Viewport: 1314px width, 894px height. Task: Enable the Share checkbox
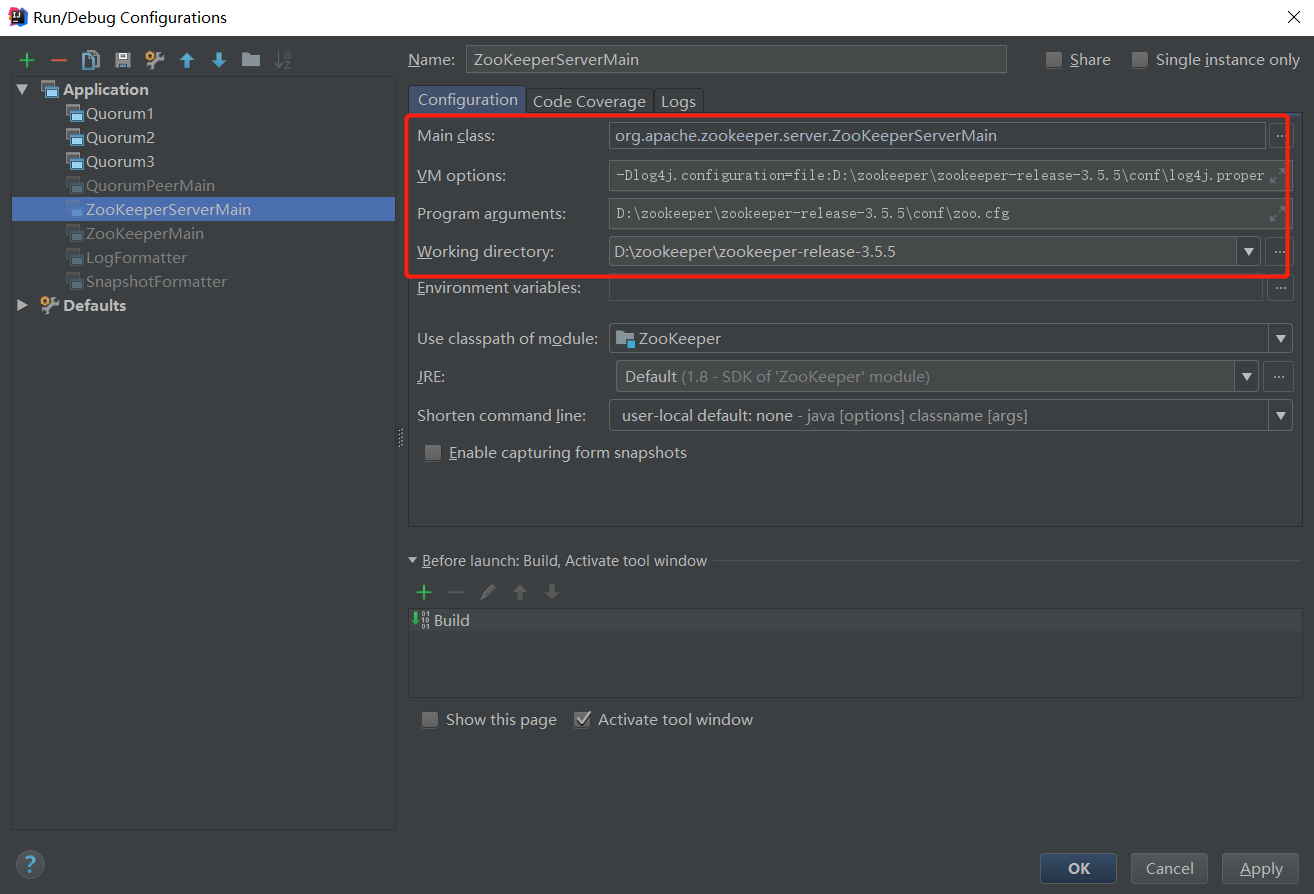pyautogui.click(x=1054, y=60)
